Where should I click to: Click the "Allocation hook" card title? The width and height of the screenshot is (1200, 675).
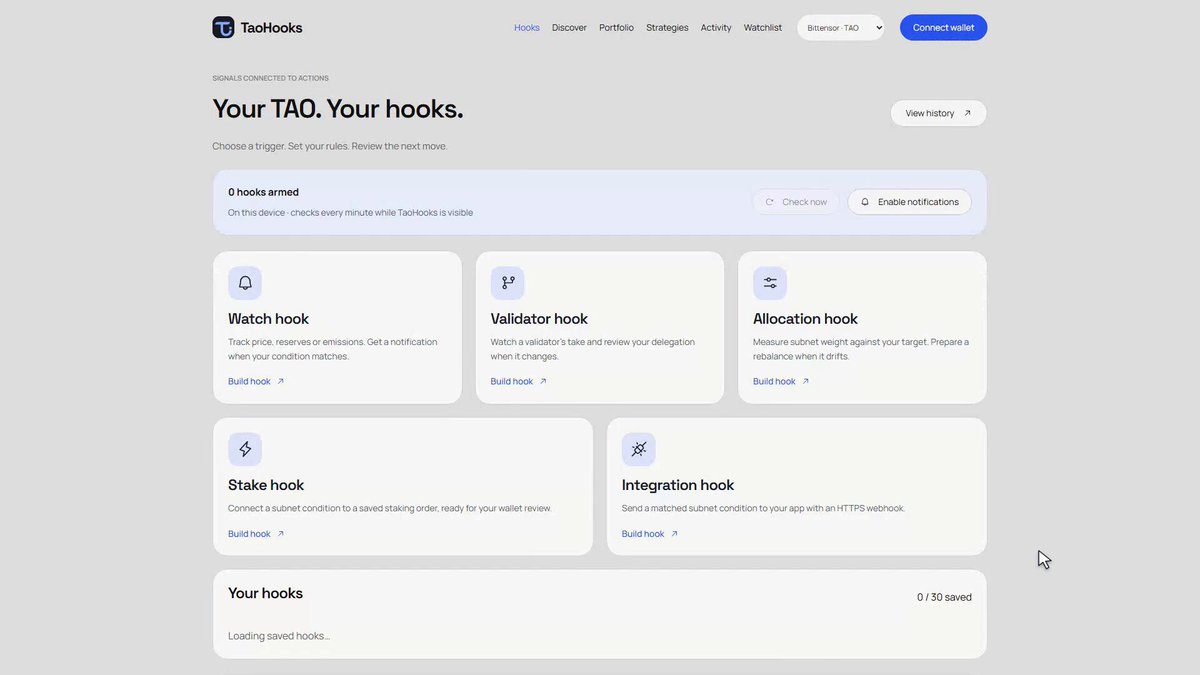805,319
